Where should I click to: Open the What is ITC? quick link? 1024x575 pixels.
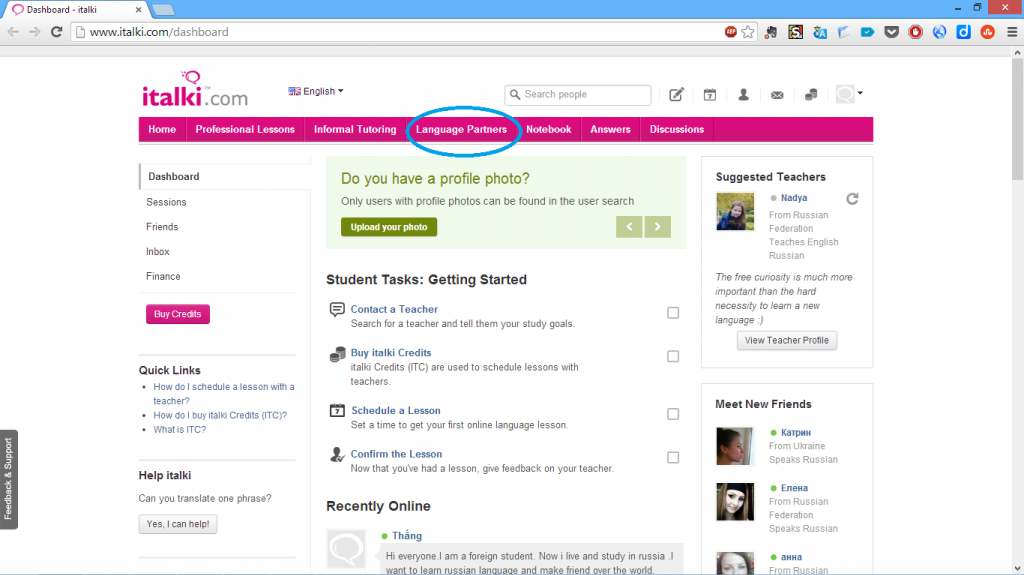click(x=180, y=429)
